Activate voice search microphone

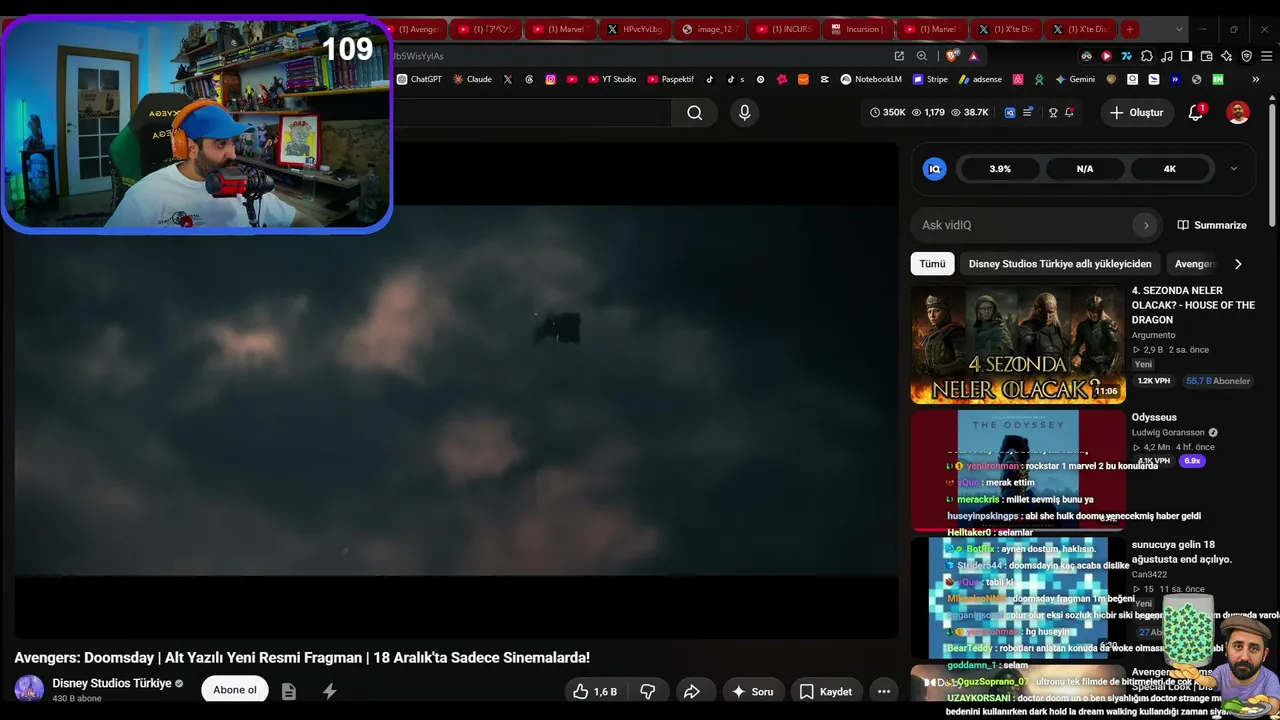tap(744, 113)
